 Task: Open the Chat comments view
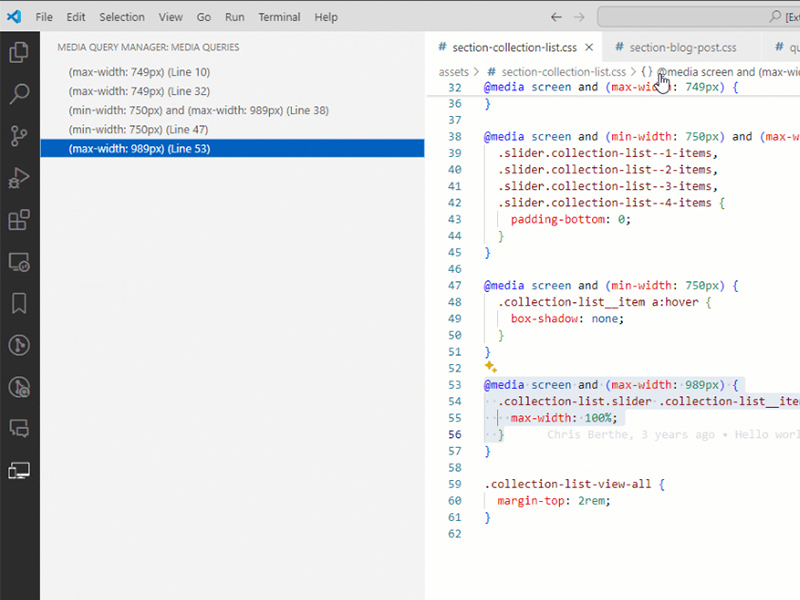19,429
